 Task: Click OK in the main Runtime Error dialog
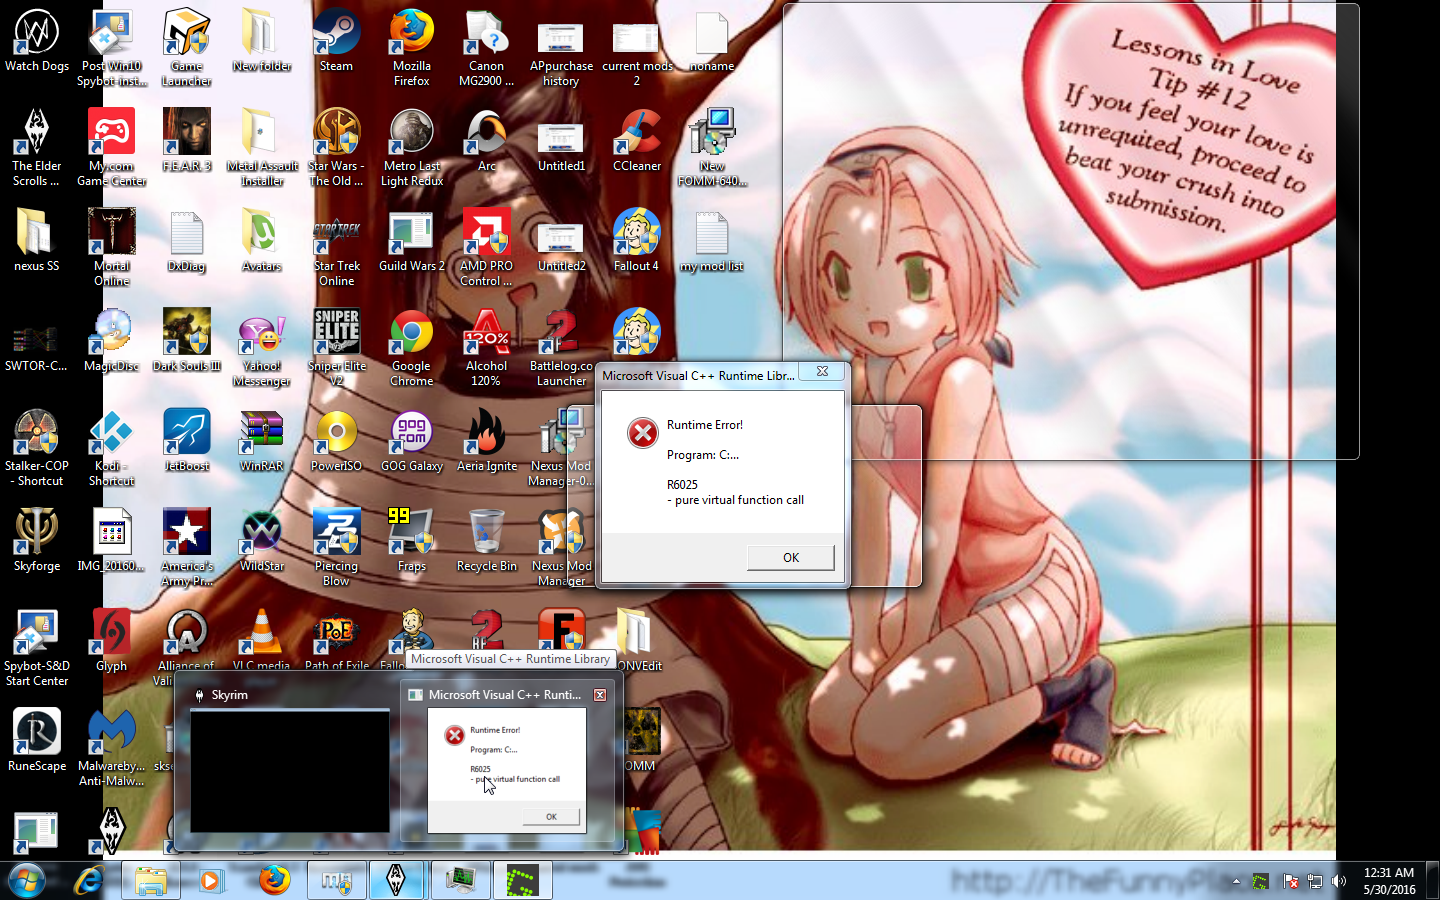(791, 558)
